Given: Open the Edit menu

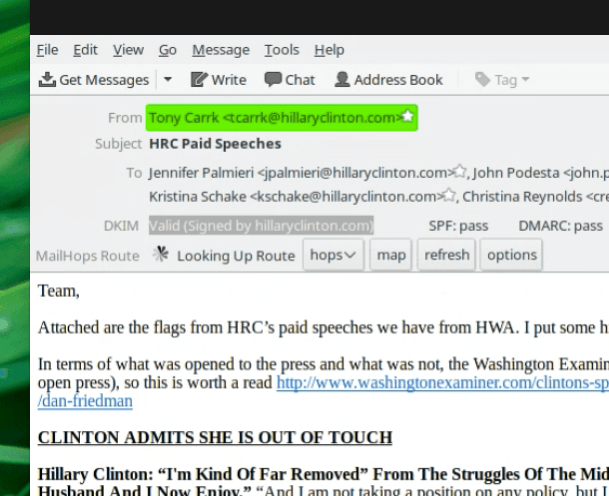Looking at the screenshot, I should pyautogui.click(x=85, y=50).
